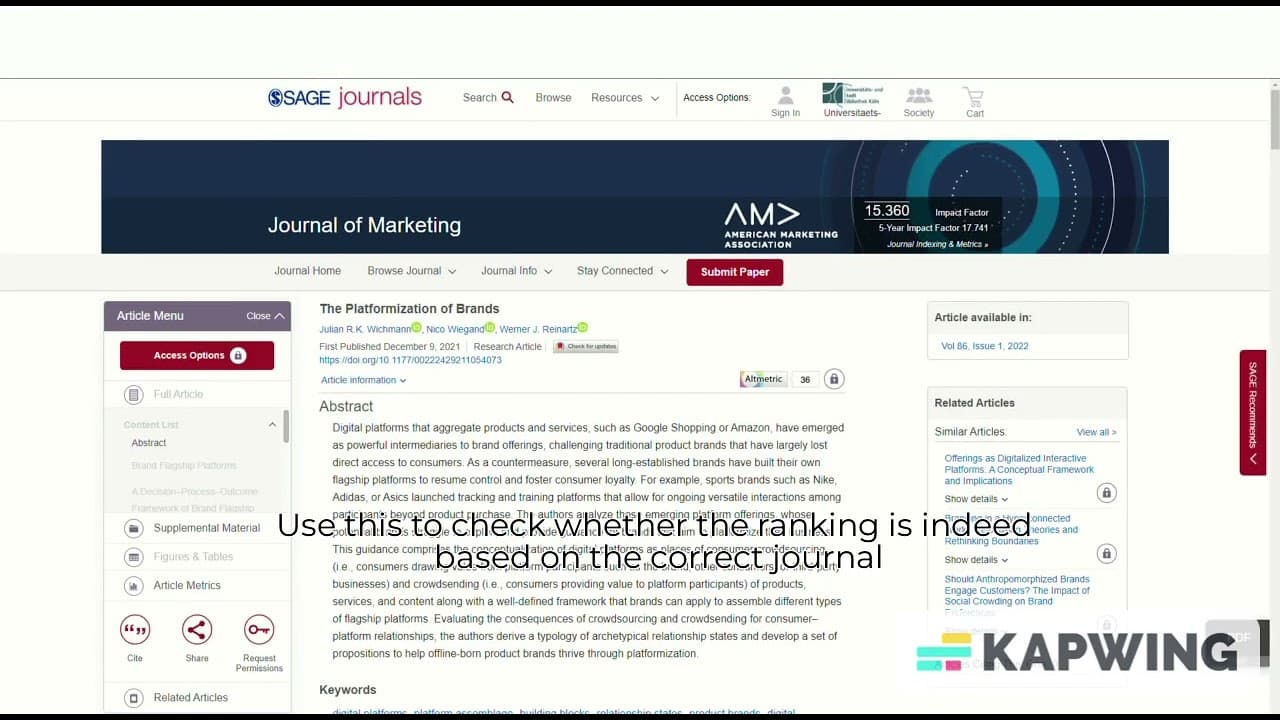Screen dimensions: 1280x720
Task: Open the SAGE Recommends side tab
Action: [x=1253, y=412]
